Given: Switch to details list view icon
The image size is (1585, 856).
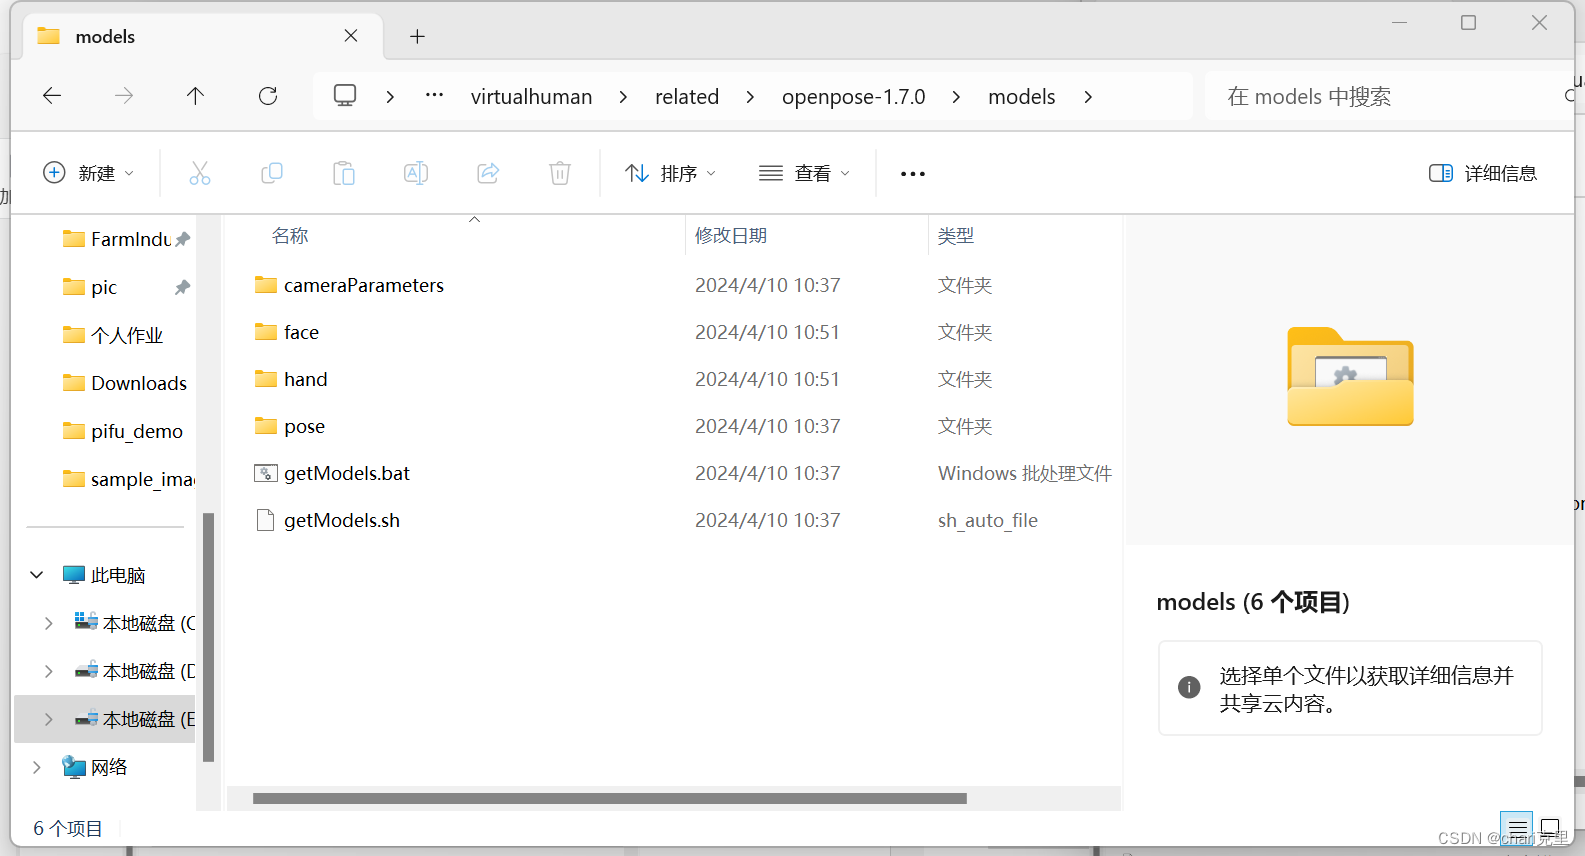Looking at the screenshot, I should click(x=1517, y=827).
